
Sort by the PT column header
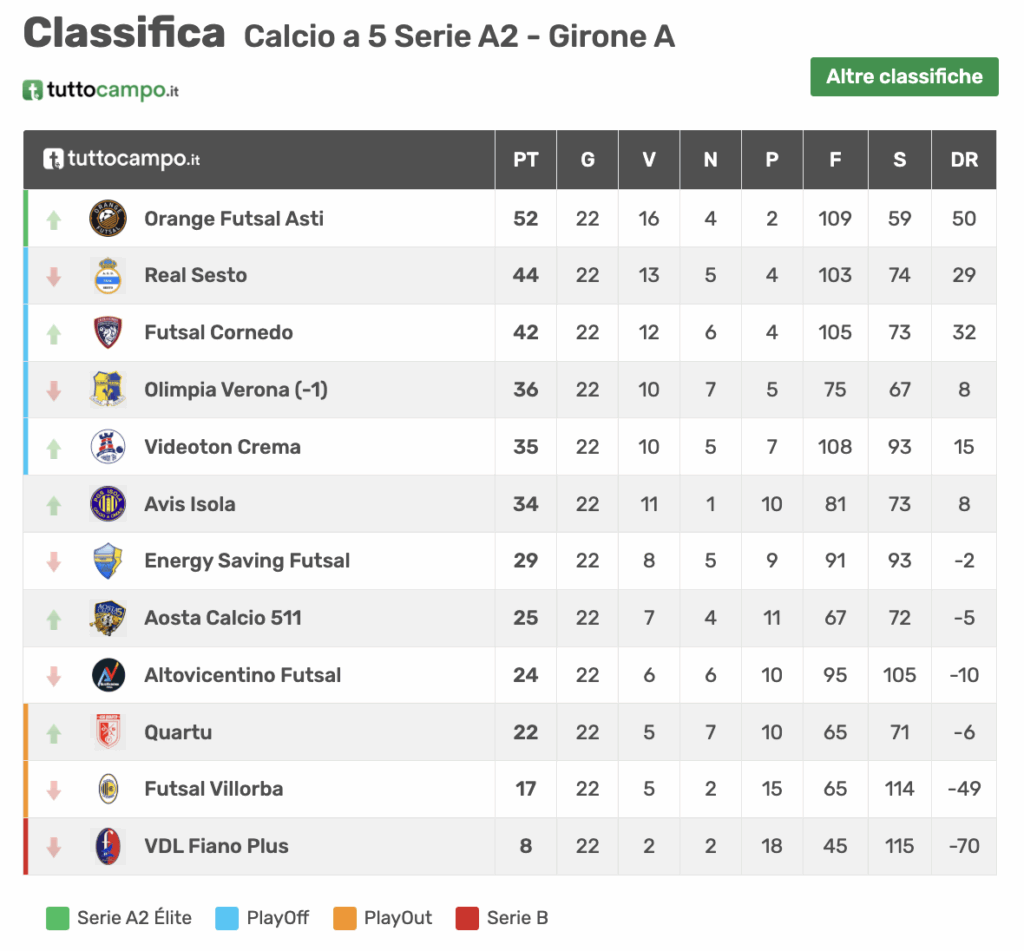click(525, 159)
